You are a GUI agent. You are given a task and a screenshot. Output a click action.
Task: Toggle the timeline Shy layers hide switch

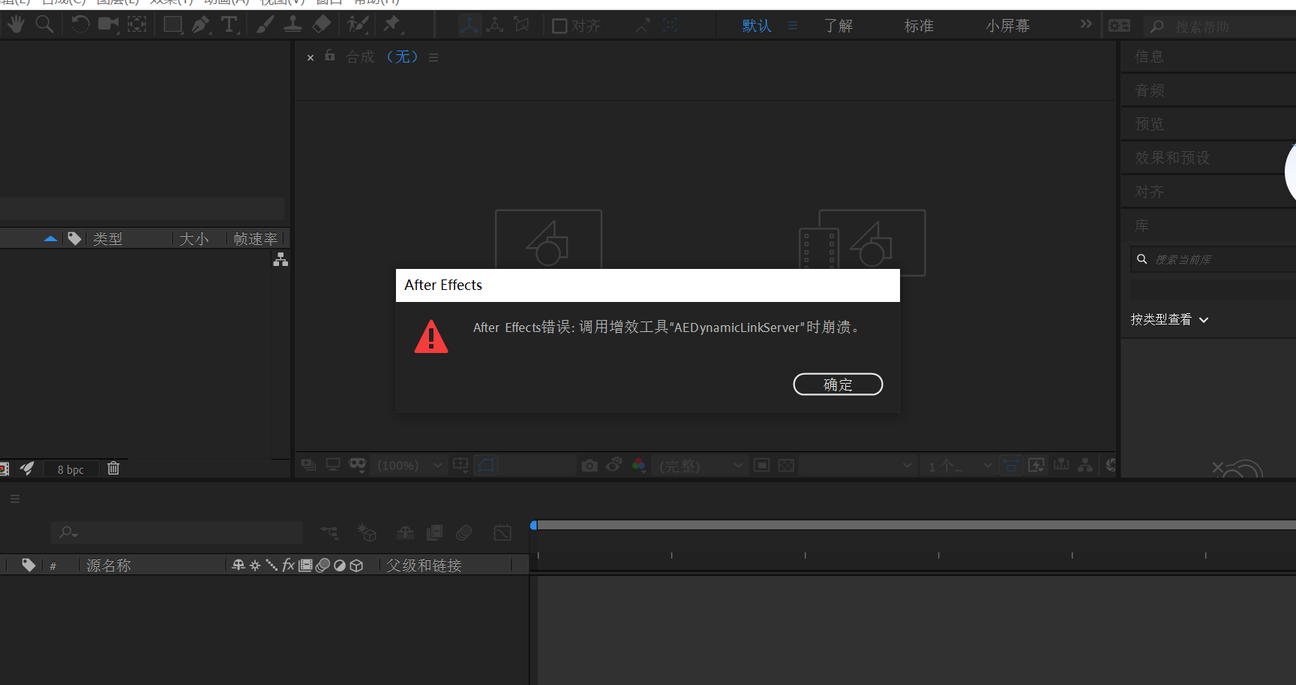coord(404,533)
